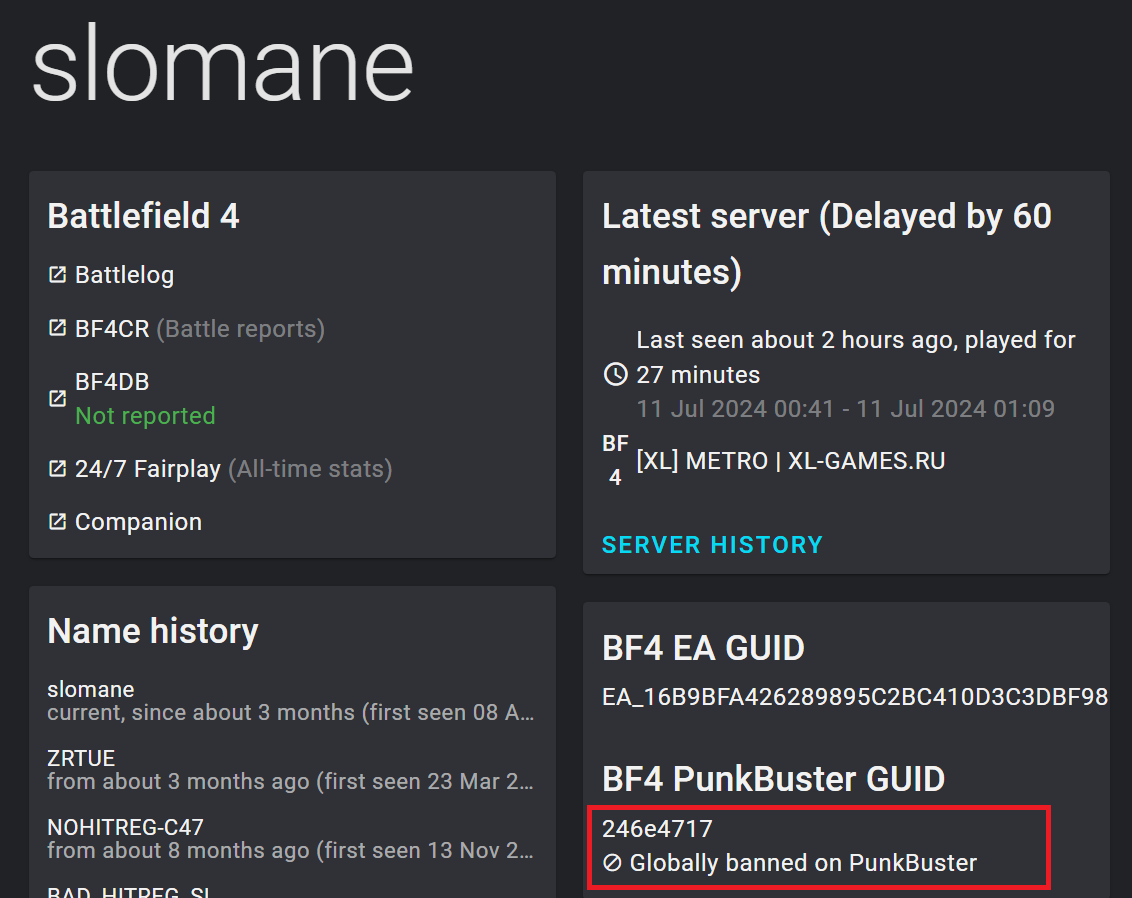
Task: Visit 24/7 Fairplay all-time stats
Action: tap(233, 469)
